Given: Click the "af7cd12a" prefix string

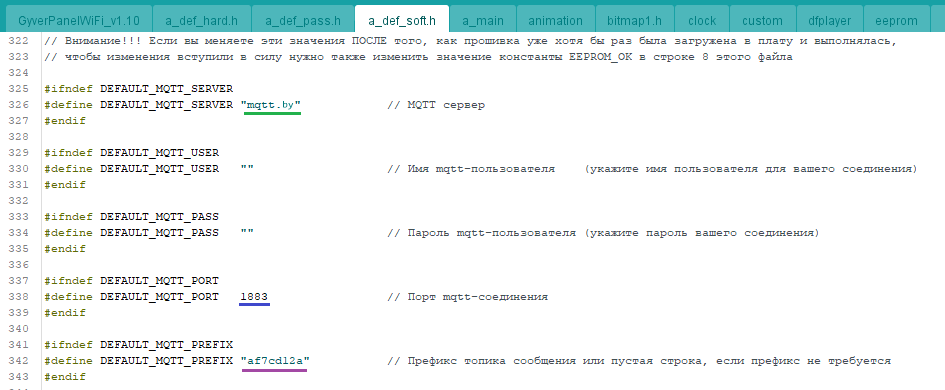Looking at the screenshot, I should pyautogui.click(x=275, y=361).
